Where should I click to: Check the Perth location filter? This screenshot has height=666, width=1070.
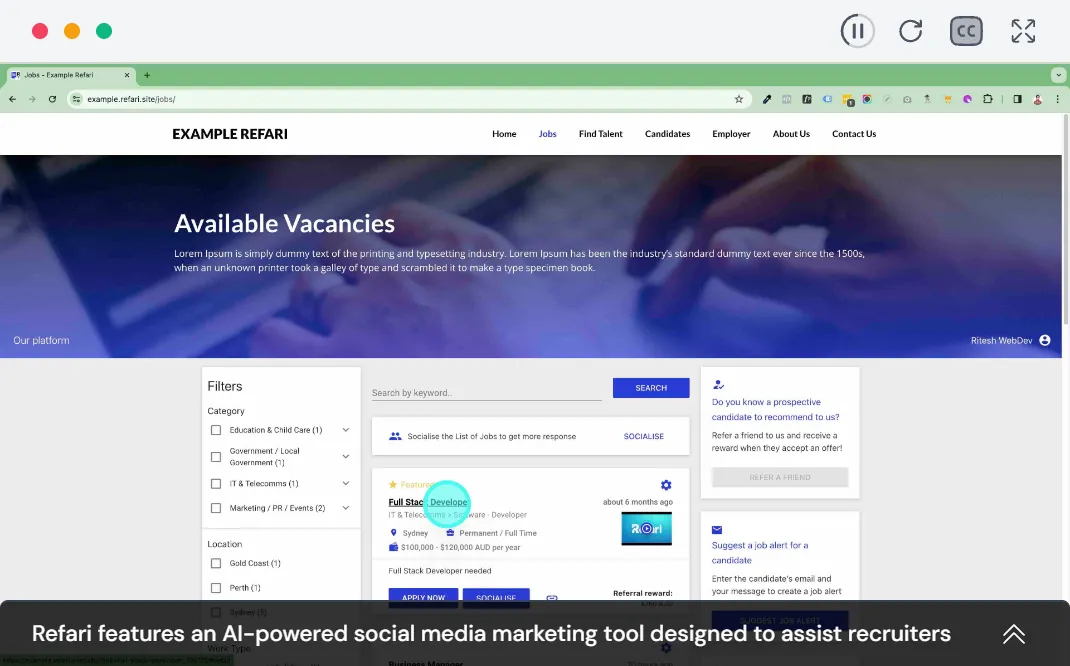216,588
